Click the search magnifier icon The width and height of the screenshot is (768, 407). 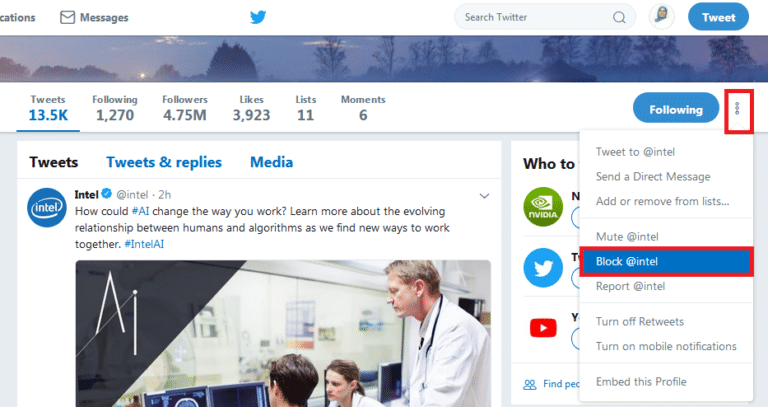pyautogui.click(x=619, y=18)
